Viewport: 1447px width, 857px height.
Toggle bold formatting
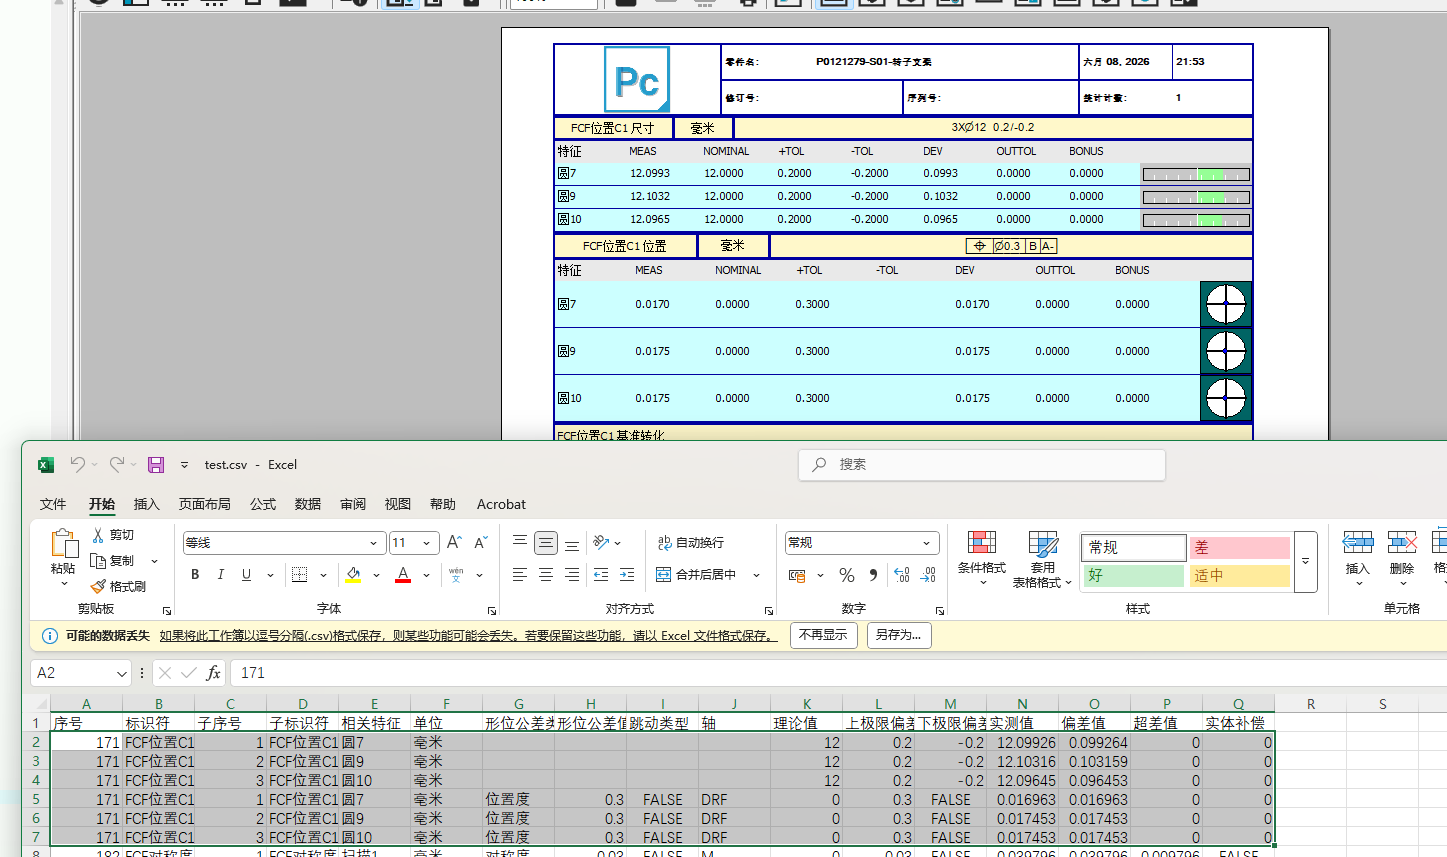[x=195, y=575]
